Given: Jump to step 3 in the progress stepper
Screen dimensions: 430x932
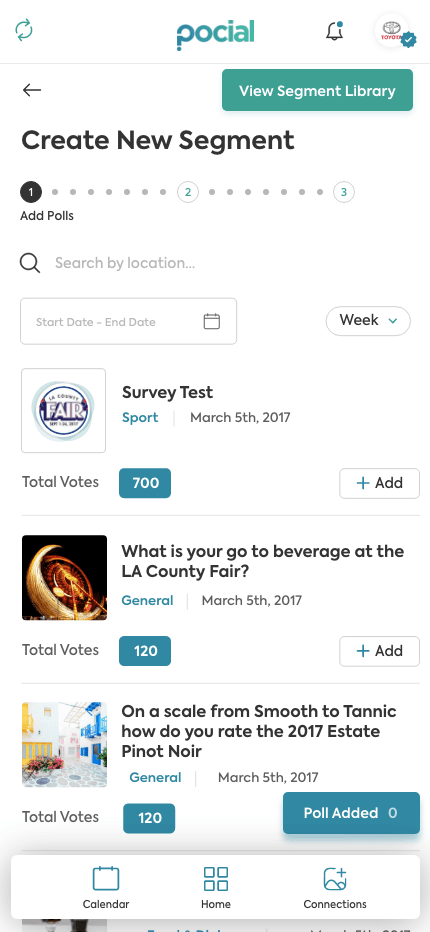Looking at the screenshot, I should [x=344, y=192].
